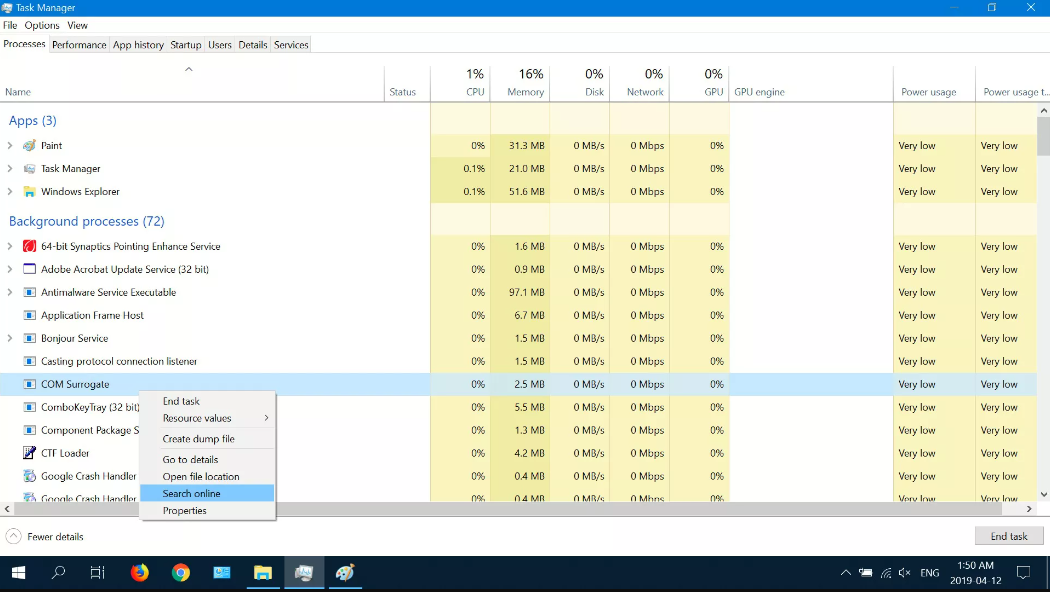Open the clock showing 1:50 AM
The image size is (1050, 592).
click(x=975, y=573)
